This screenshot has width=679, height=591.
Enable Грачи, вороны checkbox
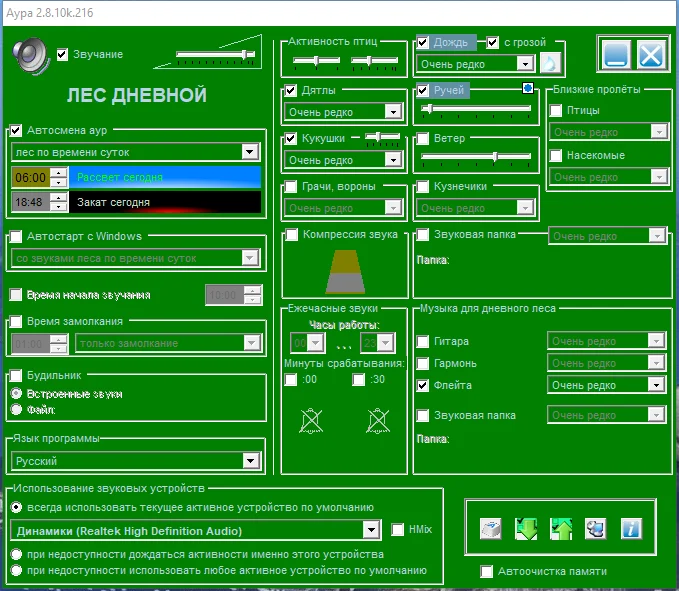(x=291, y=187)
